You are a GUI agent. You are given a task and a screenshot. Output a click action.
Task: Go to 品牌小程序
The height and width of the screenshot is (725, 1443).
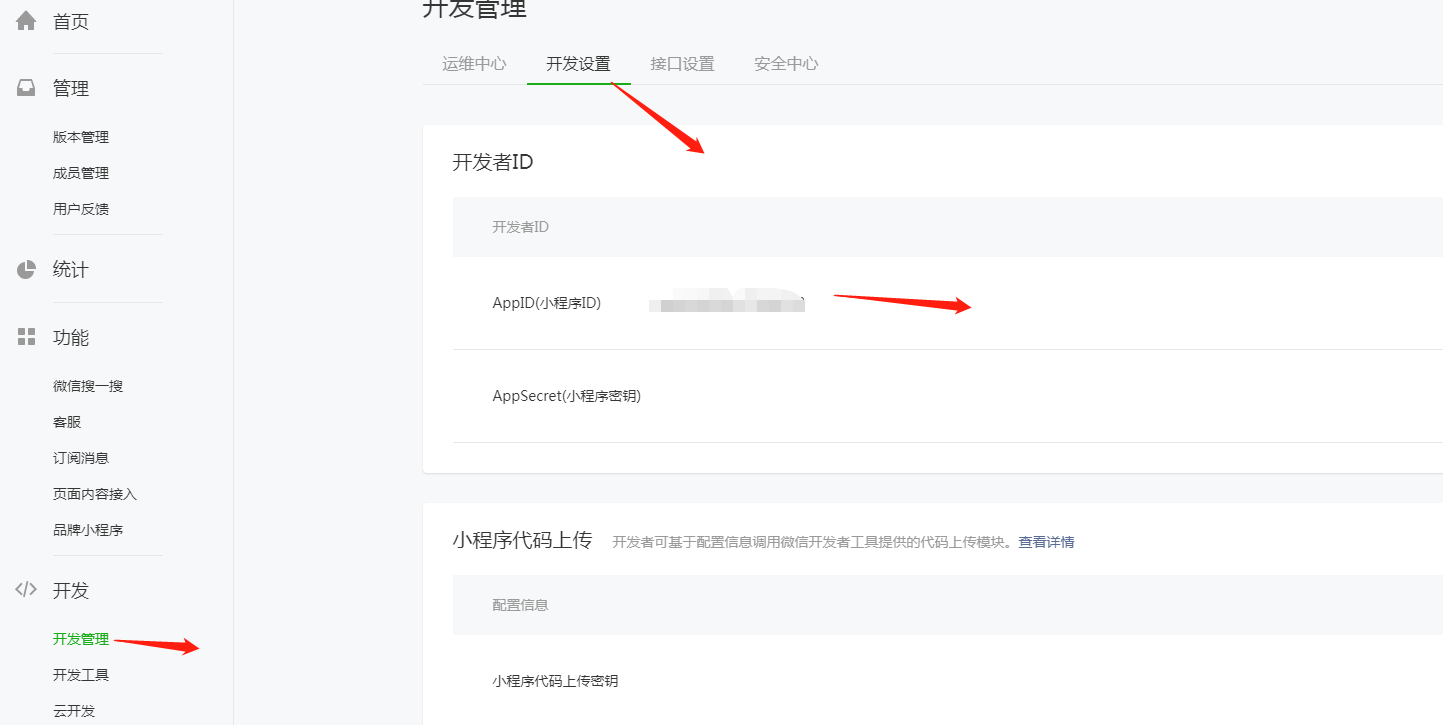click(88, 530)
